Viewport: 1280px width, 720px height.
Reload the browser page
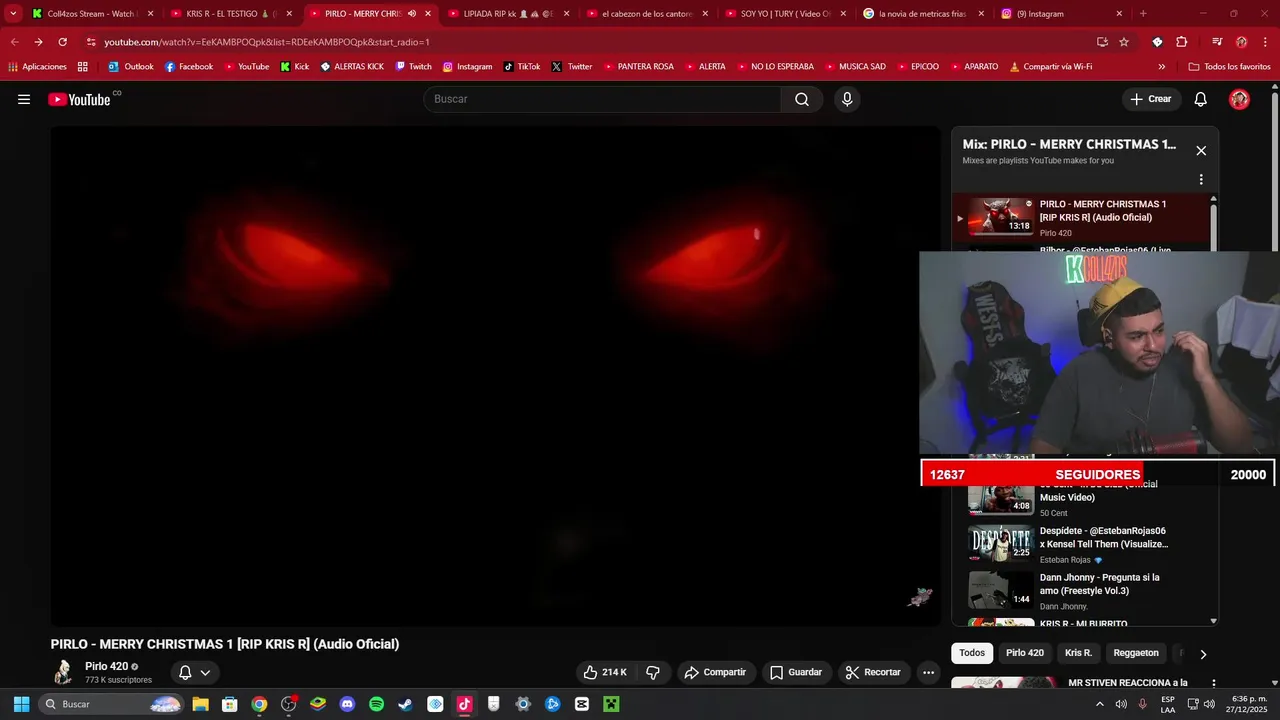pyautogui.click(x=63, y=42)
